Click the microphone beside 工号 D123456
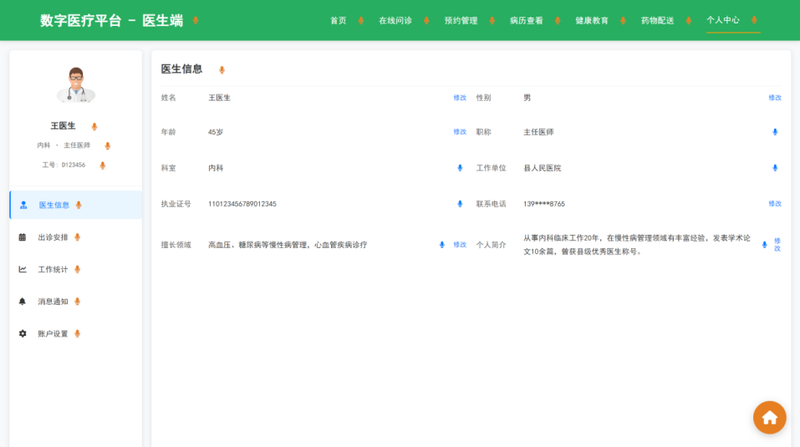This screenshot has width=800, height=447. click(102, 165)
